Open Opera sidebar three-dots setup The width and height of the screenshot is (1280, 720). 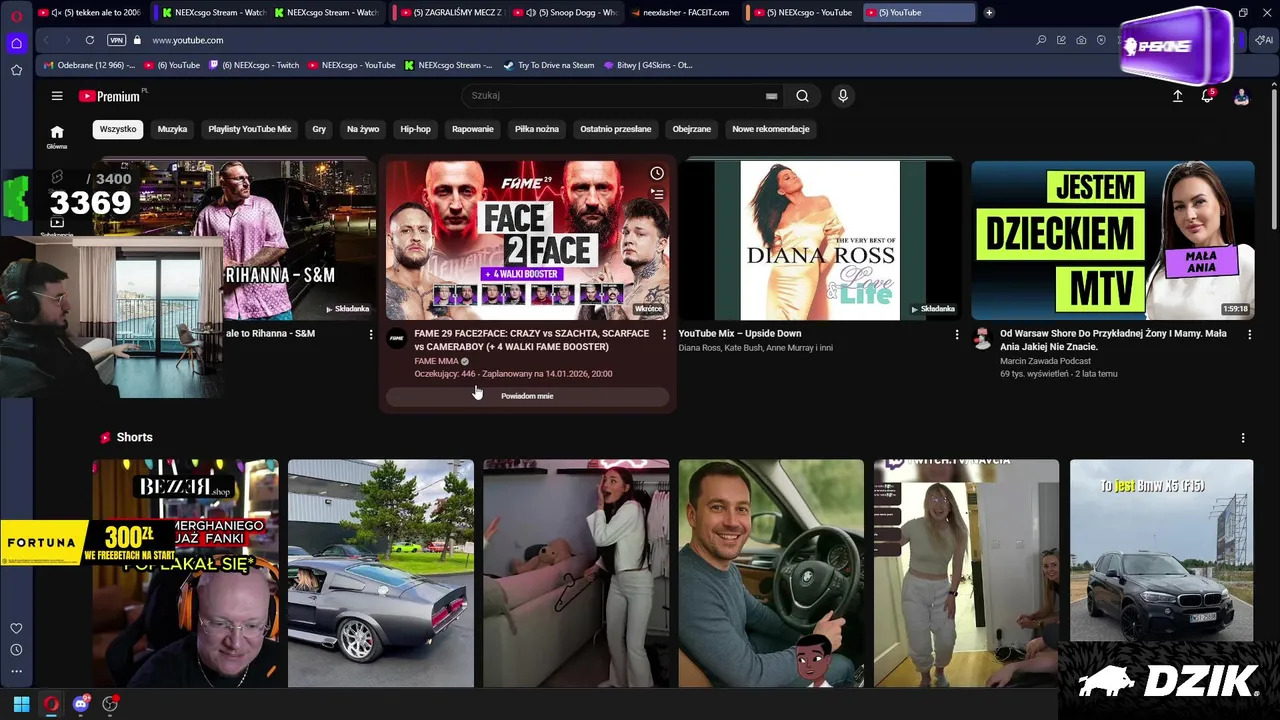16,671
